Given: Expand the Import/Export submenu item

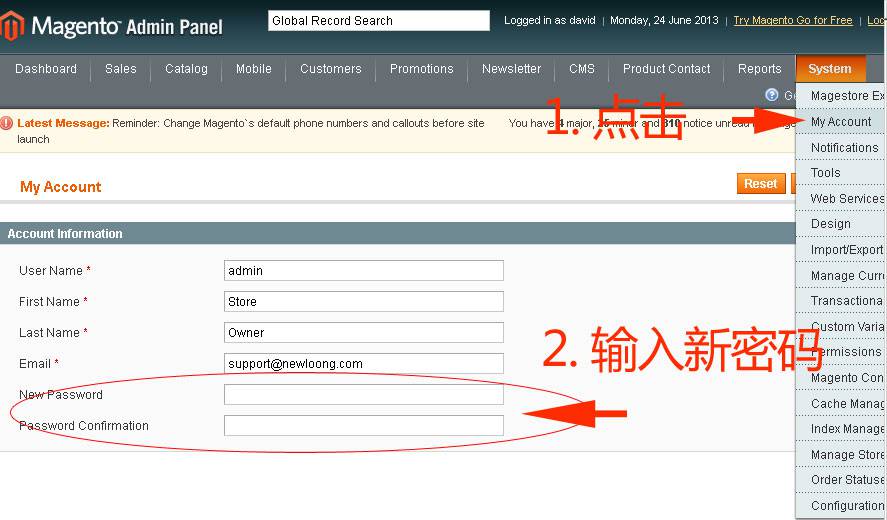Looking at the screenshot, I should coord(846,250).
